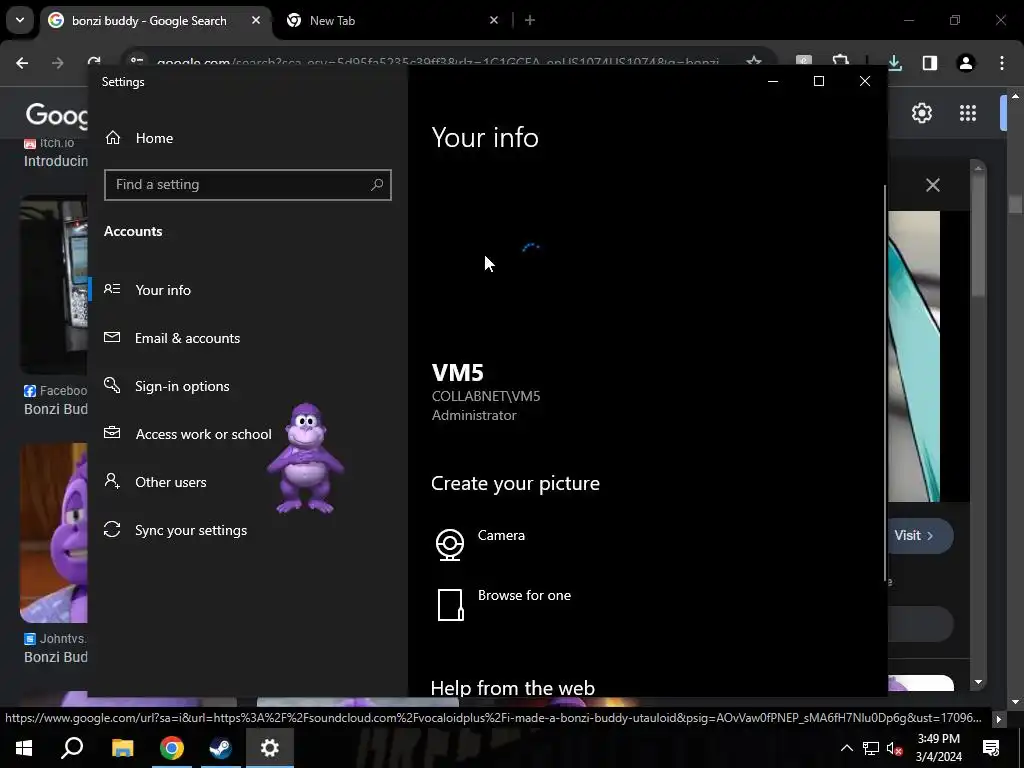Open Chrome from the taskbar
Screen dimensions: 1024x768
172,748
